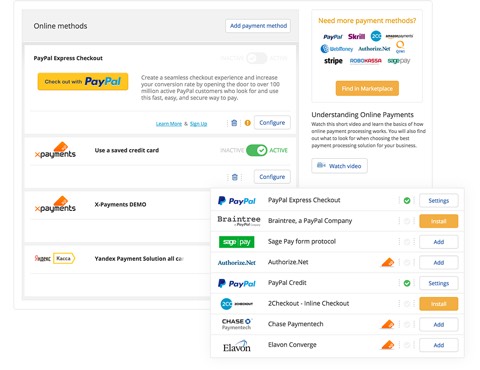
Task: Click X-Payments logo beside X-Payments DEMO
Action: (55, 204)
